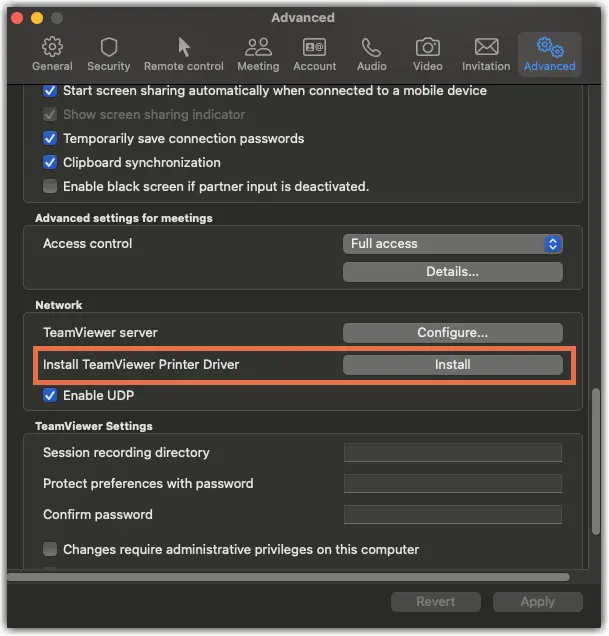
Task: Click Configure... for TeamViewer server
Action: pyautogui.click(x=453, y=333)
